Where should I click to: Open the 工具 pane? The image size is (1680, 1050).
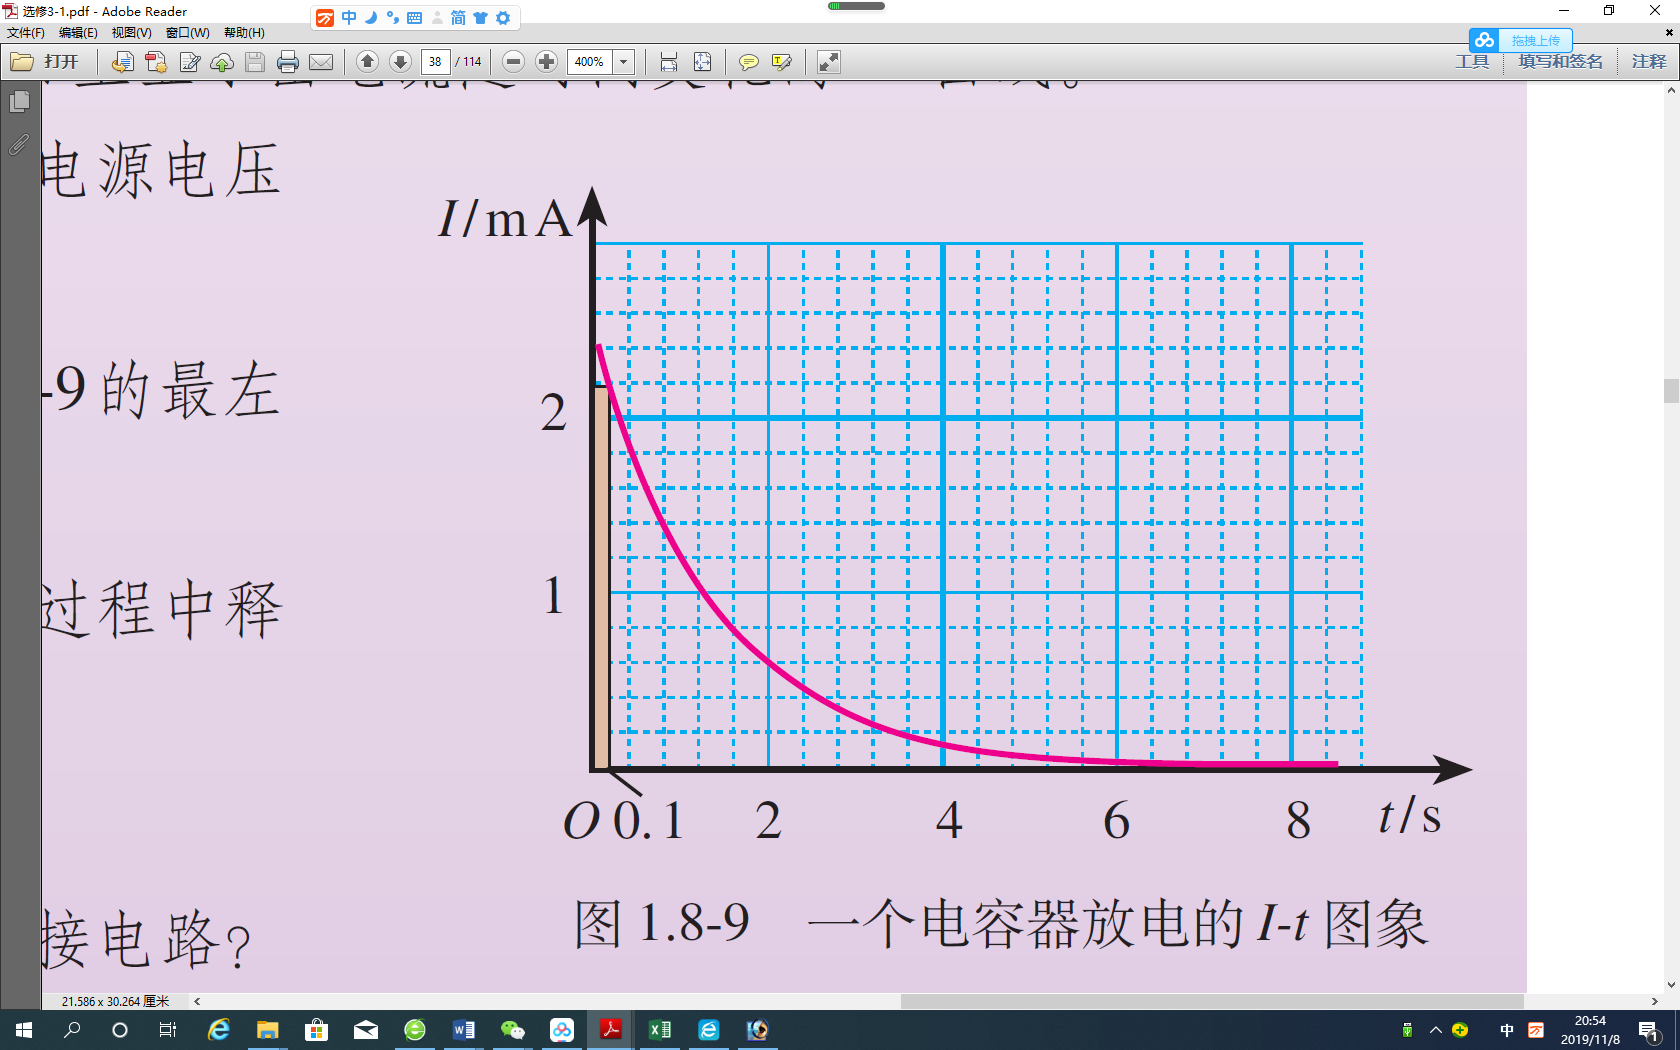coord(1472,62)
